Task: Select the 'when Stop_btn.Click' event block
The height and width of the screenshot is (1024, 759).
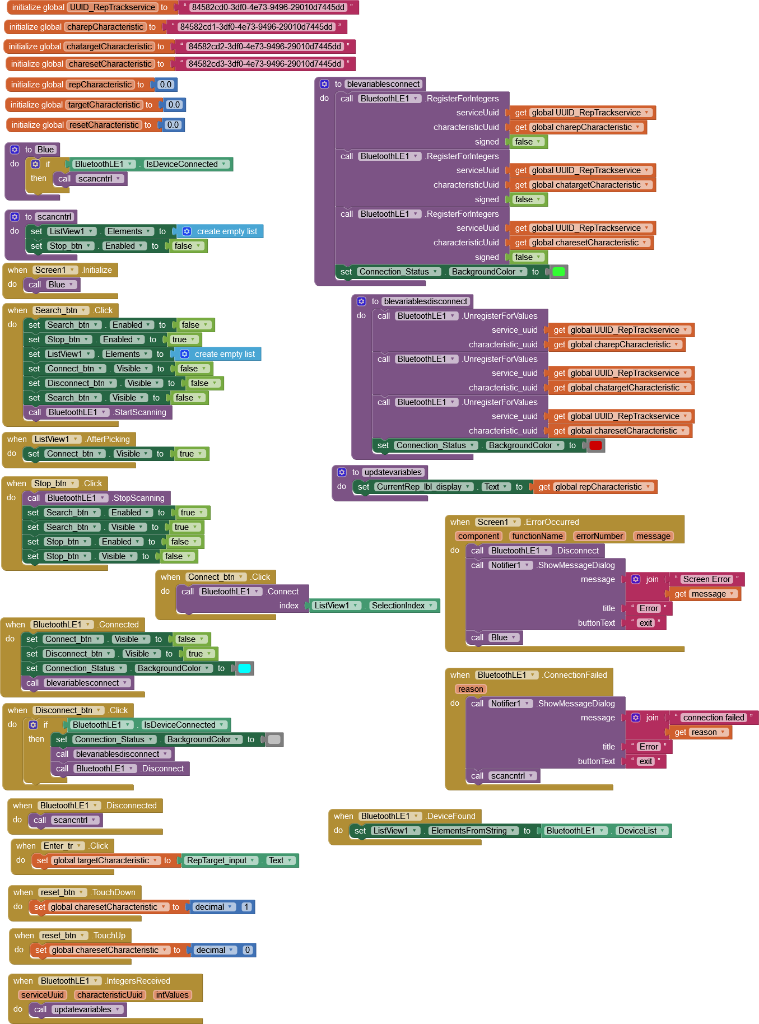Action: 16,484
